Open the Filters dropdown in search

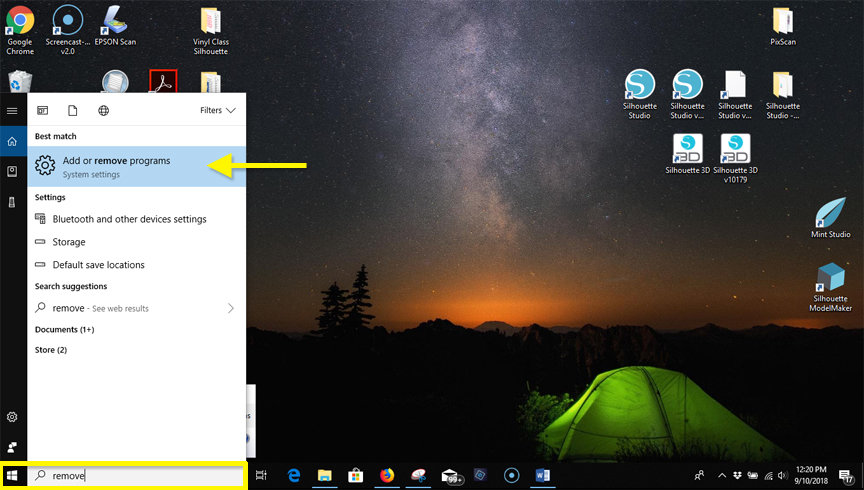tap(217, 110)
